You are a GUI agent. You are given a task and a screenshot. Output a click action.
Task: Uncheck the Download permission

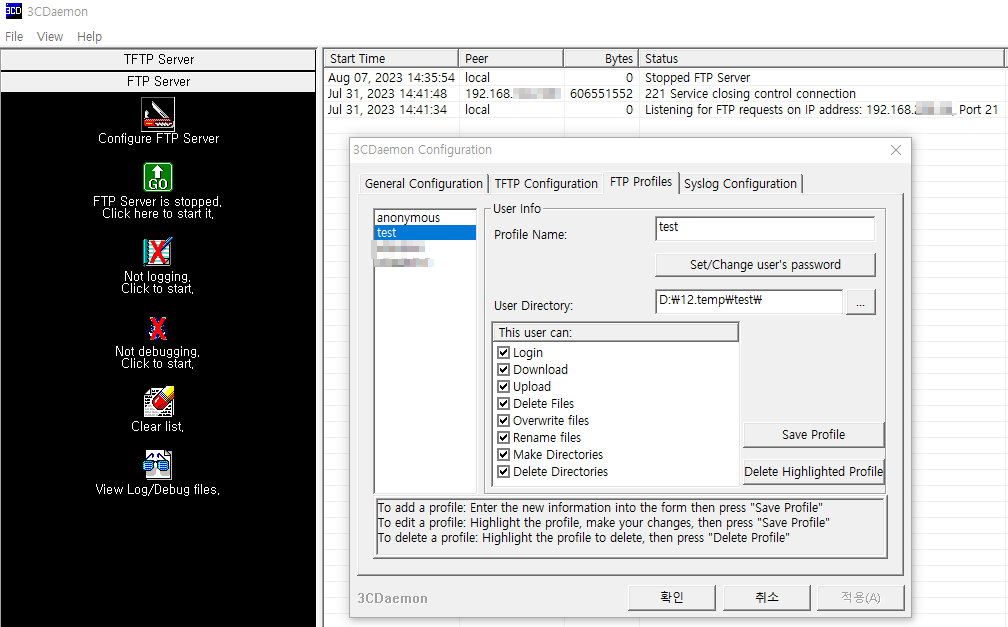(x=503, y=370)
